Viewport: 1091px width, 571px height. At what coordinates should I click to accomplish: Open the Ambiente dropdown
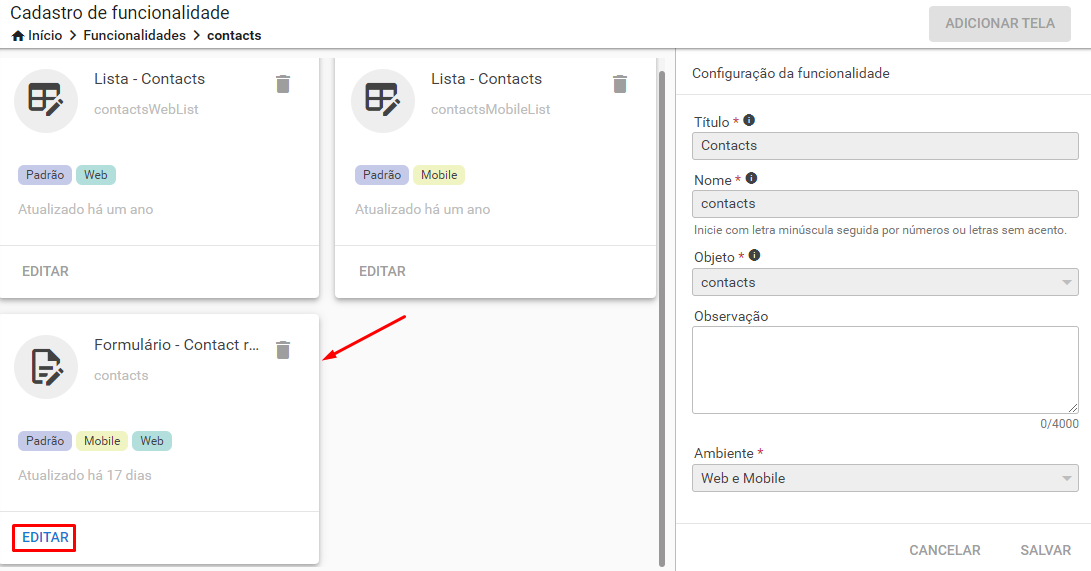[x=885, y=478]
